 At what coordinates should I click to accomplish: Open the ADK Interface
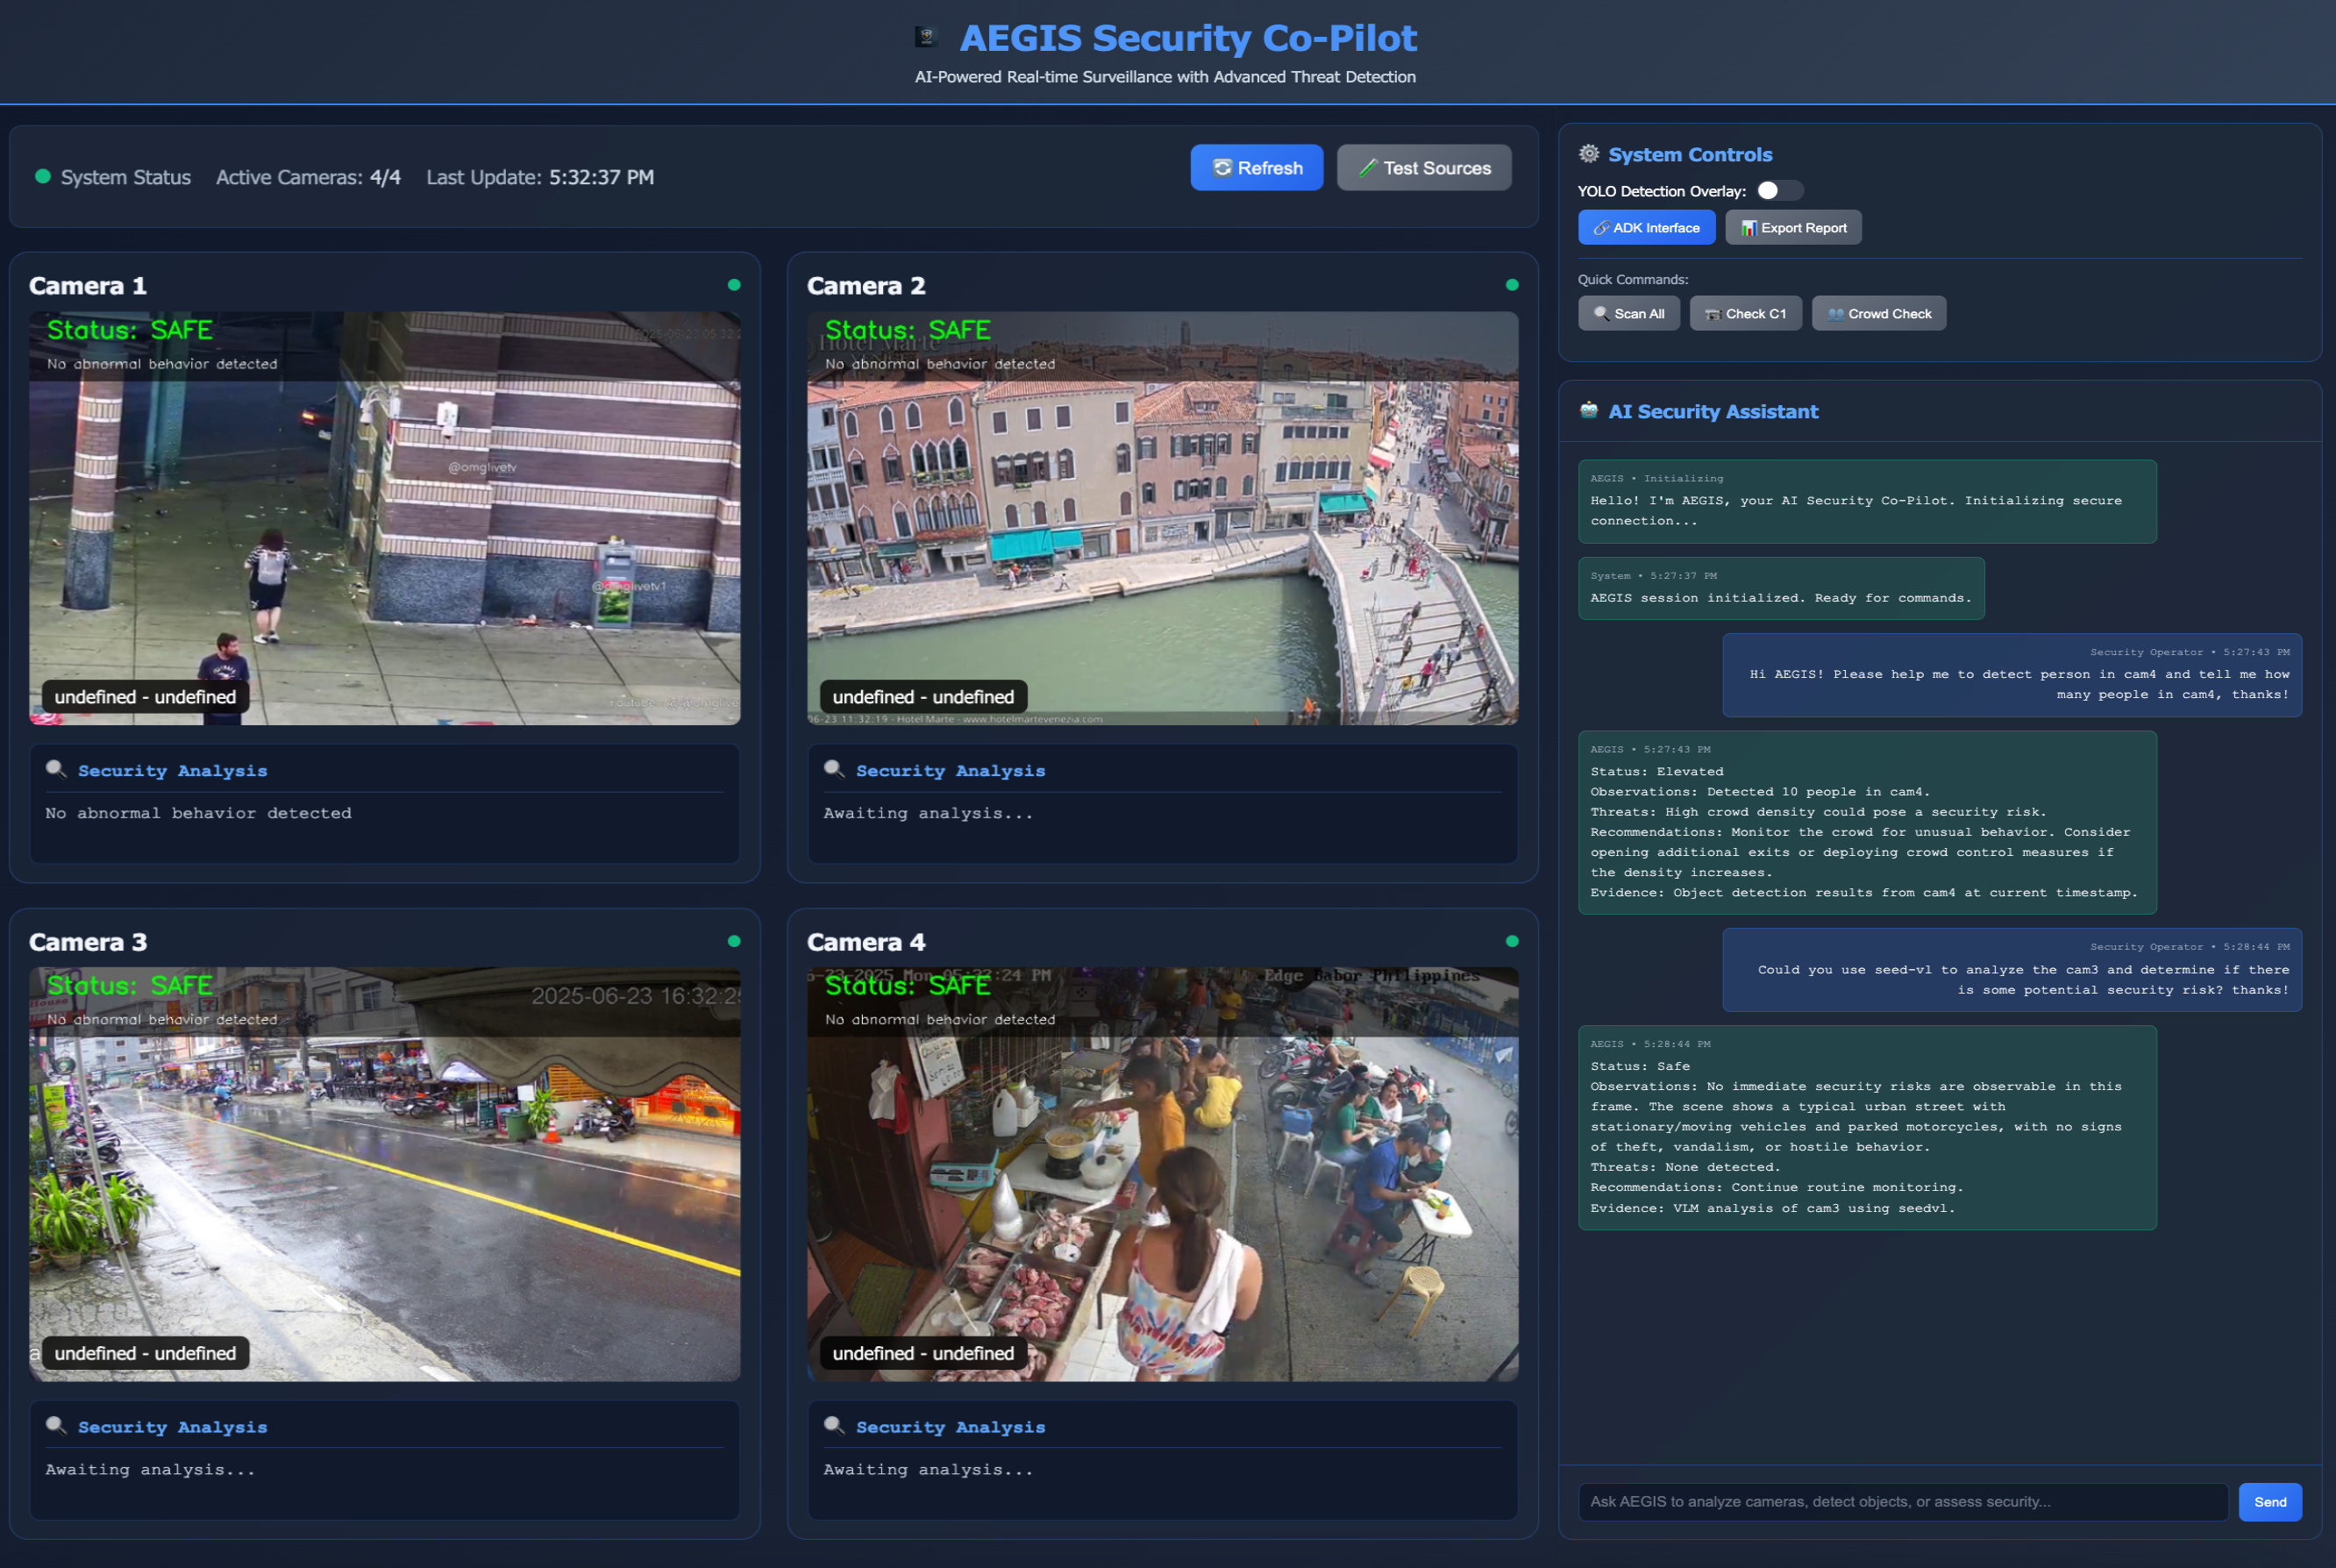pos(1646,228)
